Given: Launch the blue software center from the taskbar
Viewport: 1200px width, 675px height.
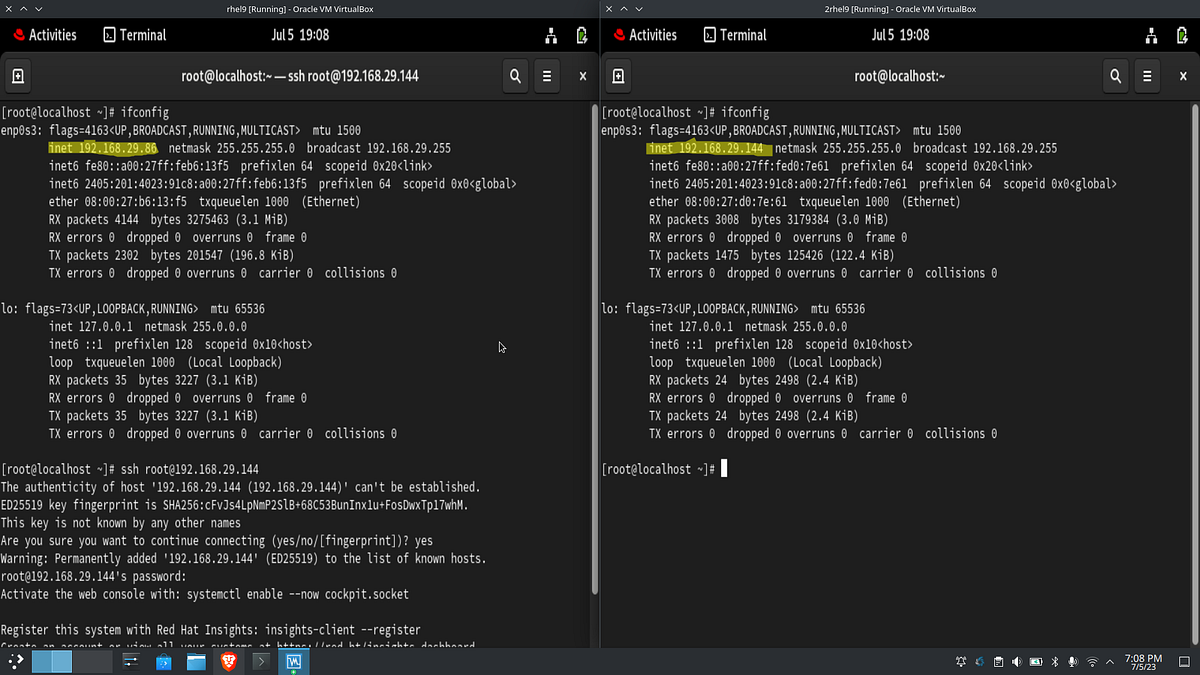Looking at the screenshot, I should tap(163, 661).
